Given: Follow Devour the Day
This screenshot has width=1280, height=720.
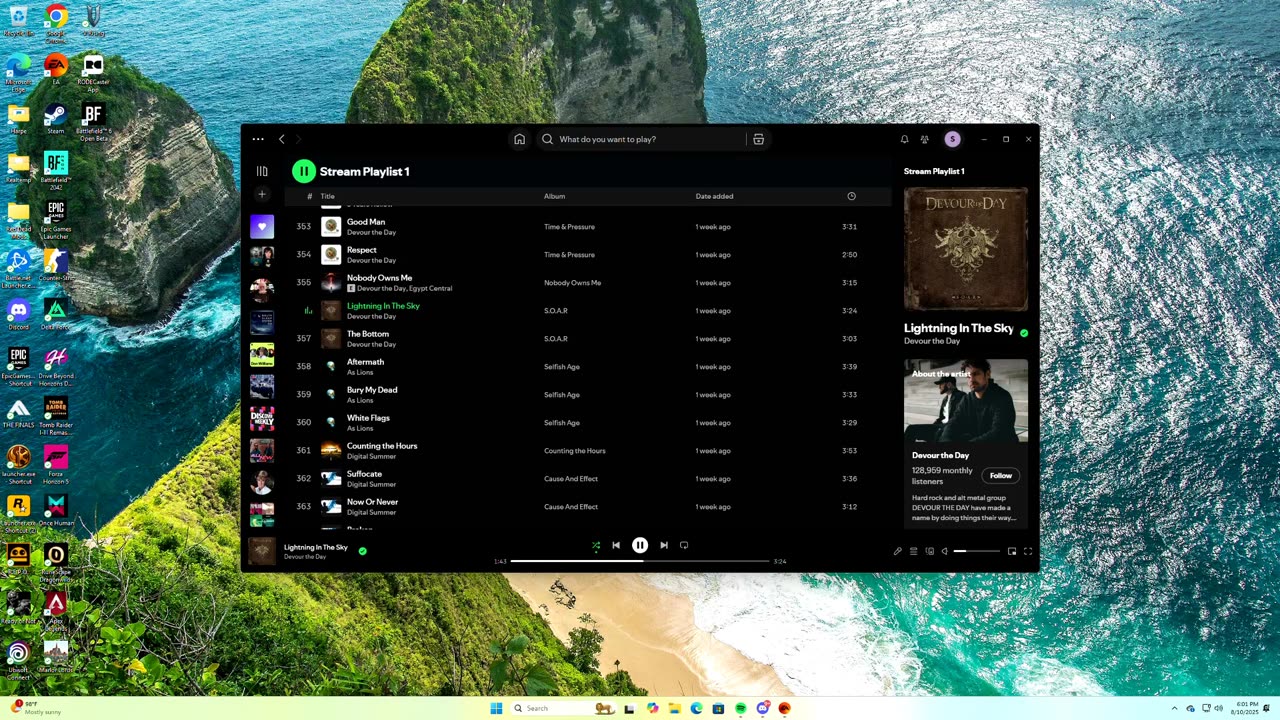Looking at the screenshot, I should 1001,475.
